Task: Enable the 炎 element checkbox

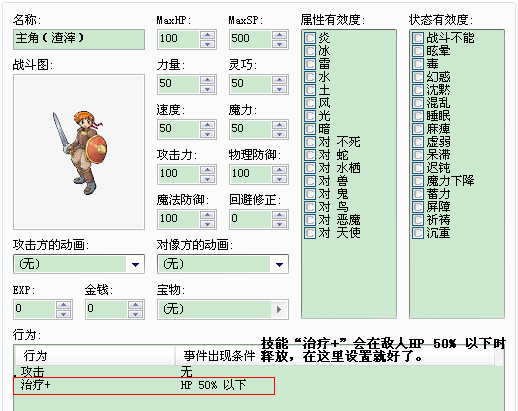Action: click(310, 38)
